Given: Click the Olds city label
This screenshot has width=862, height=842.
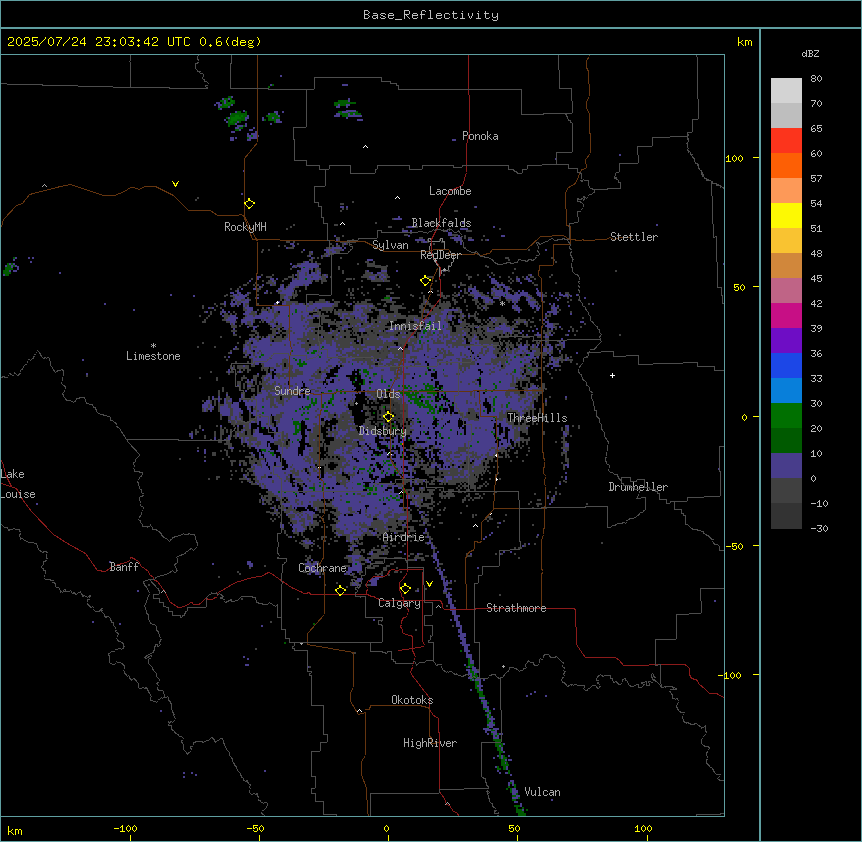Looking at the screenshot, I should [x=388, y=394].
